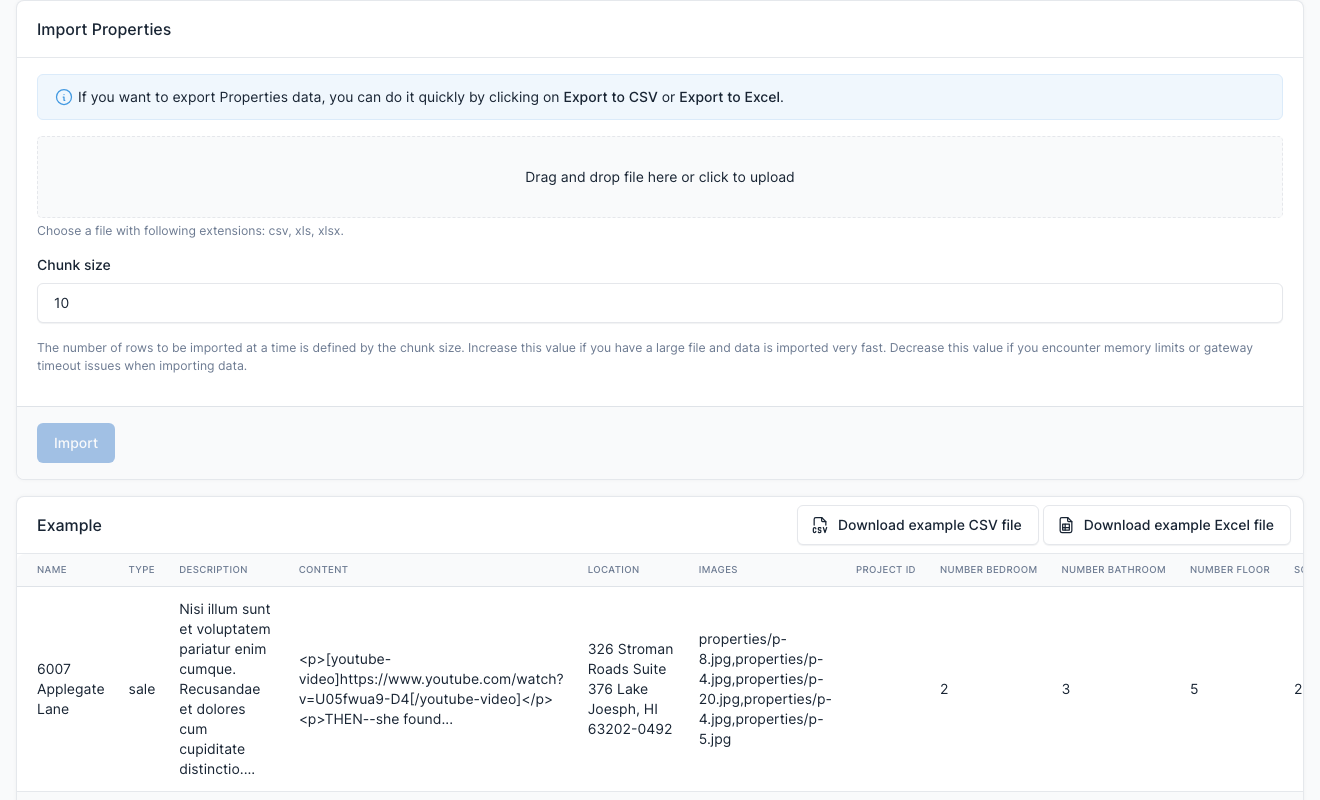The image size is (1320, 800).
Task: Click the 326 Stroman Roads location cell
Action: tap(631, 689)
